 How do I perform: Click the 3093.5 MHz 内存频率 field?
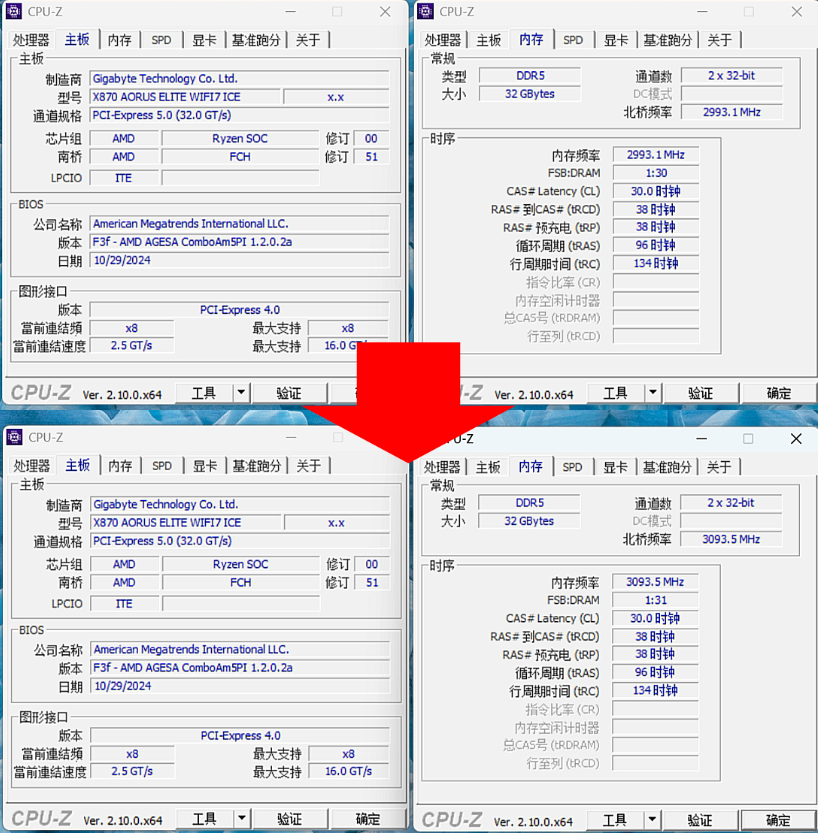click(x=655, y=582)
